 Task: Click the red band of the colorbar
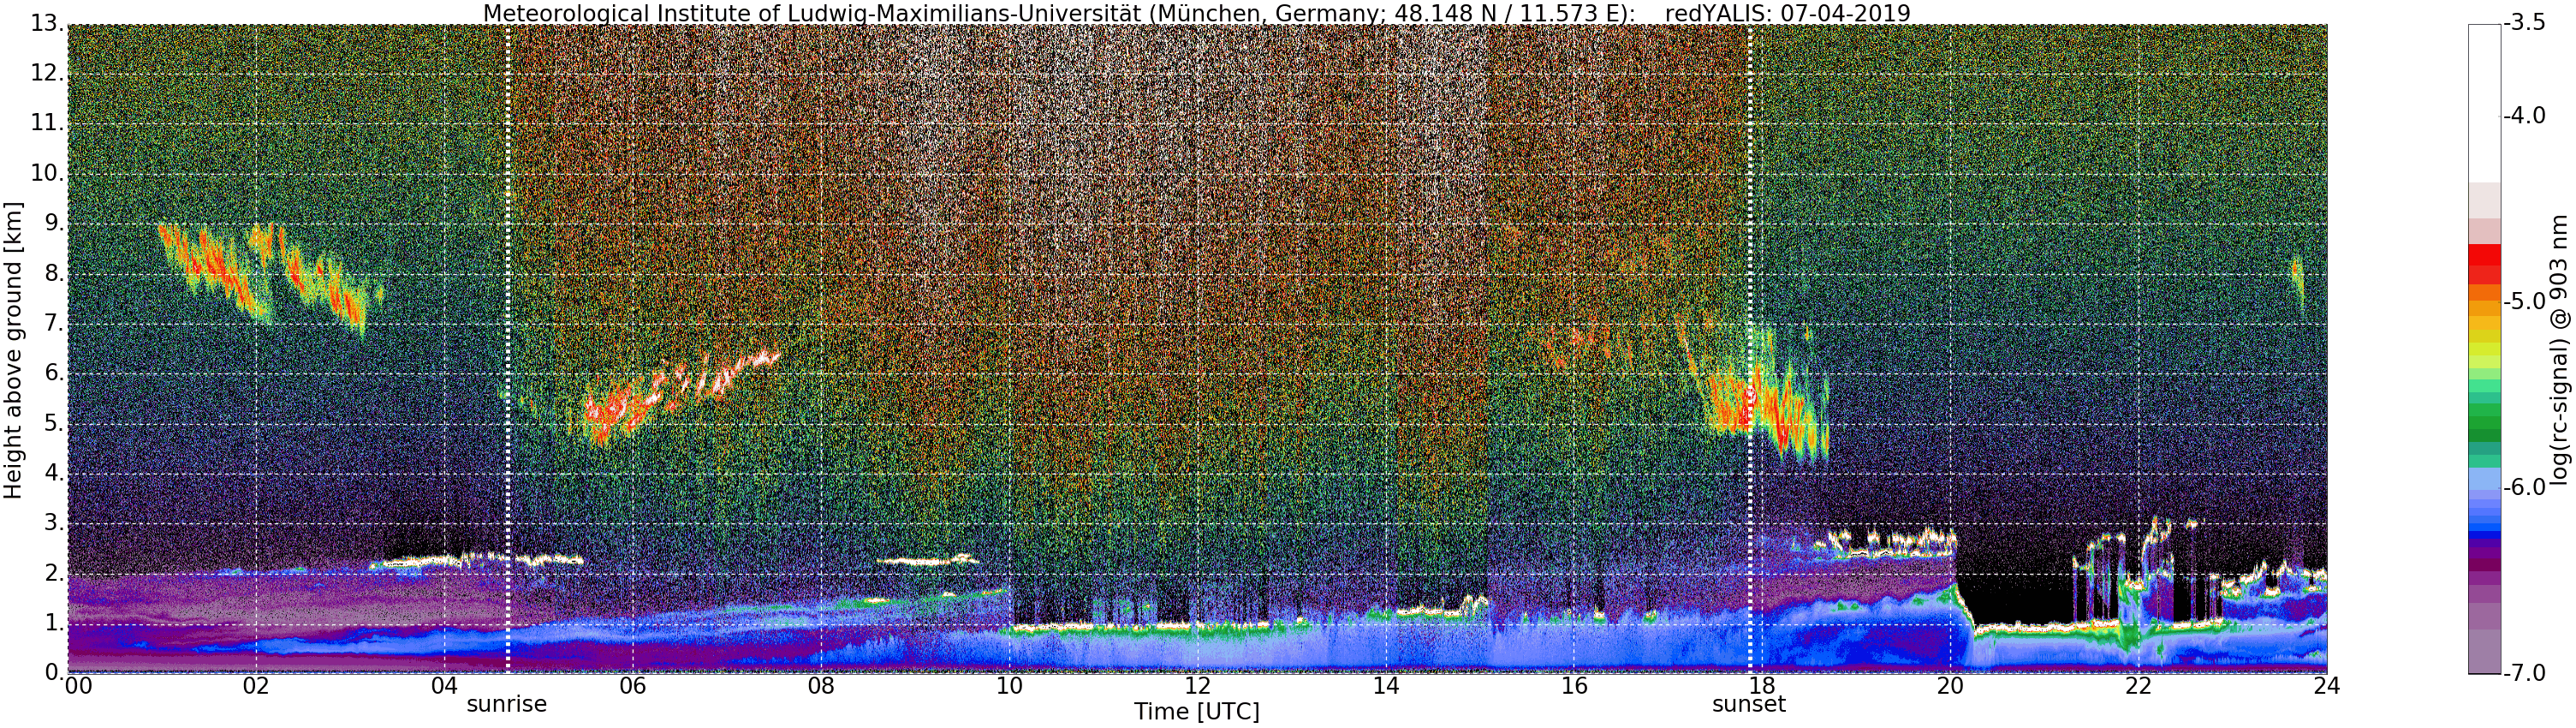click(x=2484, y=264)
